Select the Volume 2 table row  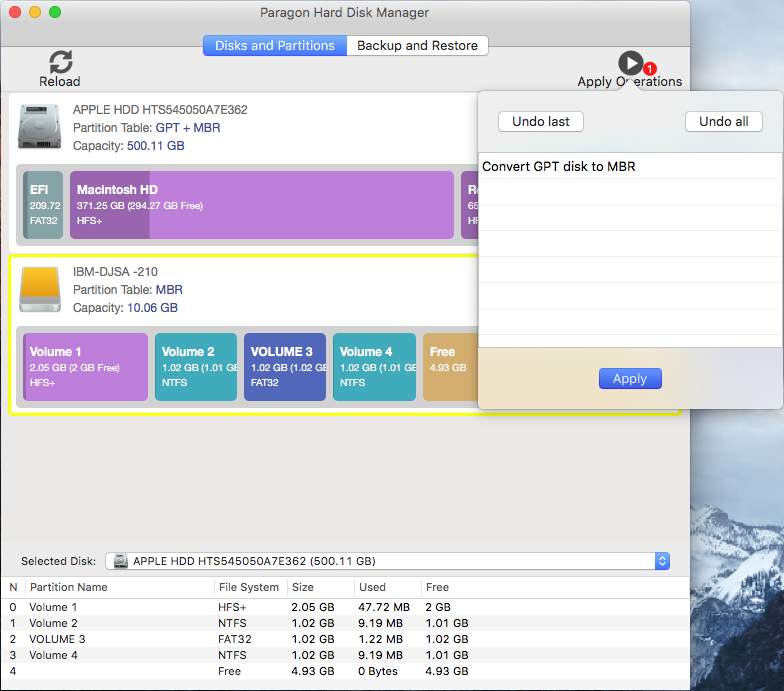point(345,623)
